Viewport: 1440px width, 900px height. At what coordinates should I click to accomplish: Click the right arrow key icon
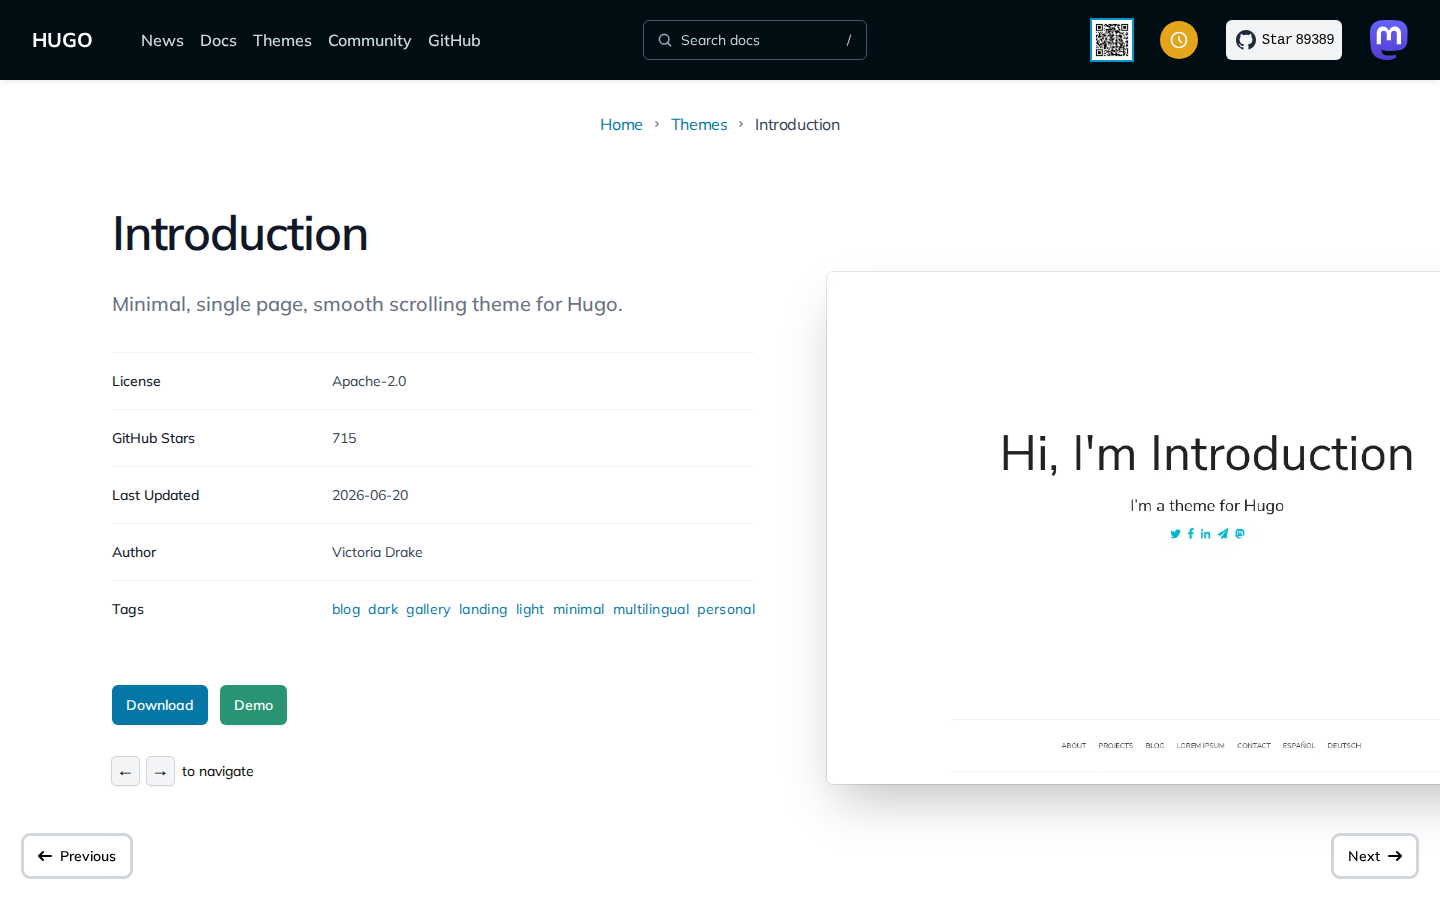click(x=160, y=771)
